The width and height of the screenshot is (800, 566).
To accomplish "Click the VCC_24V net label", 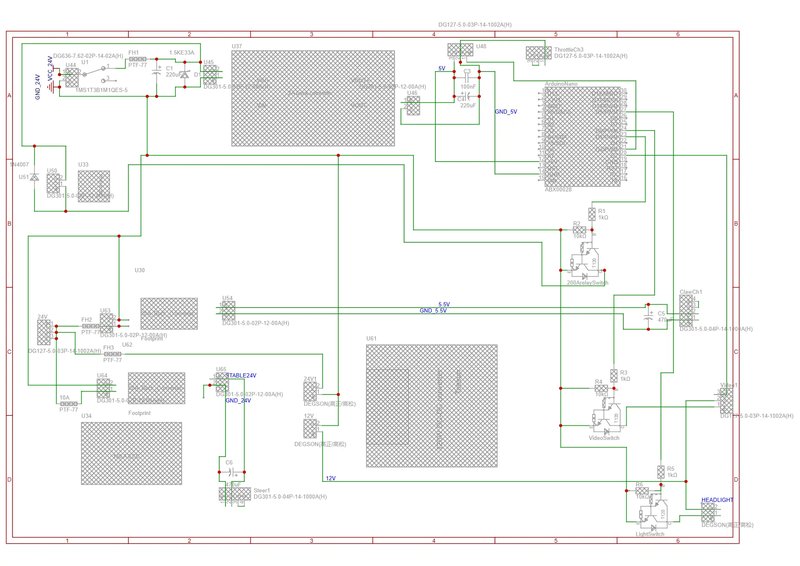I will coord(50,68).
